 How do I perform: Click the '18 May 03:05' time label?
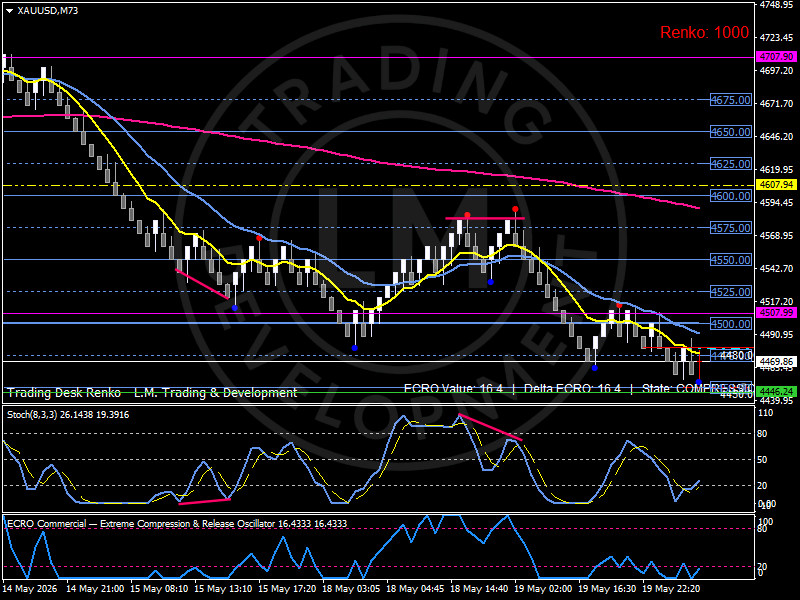[351, 588]
